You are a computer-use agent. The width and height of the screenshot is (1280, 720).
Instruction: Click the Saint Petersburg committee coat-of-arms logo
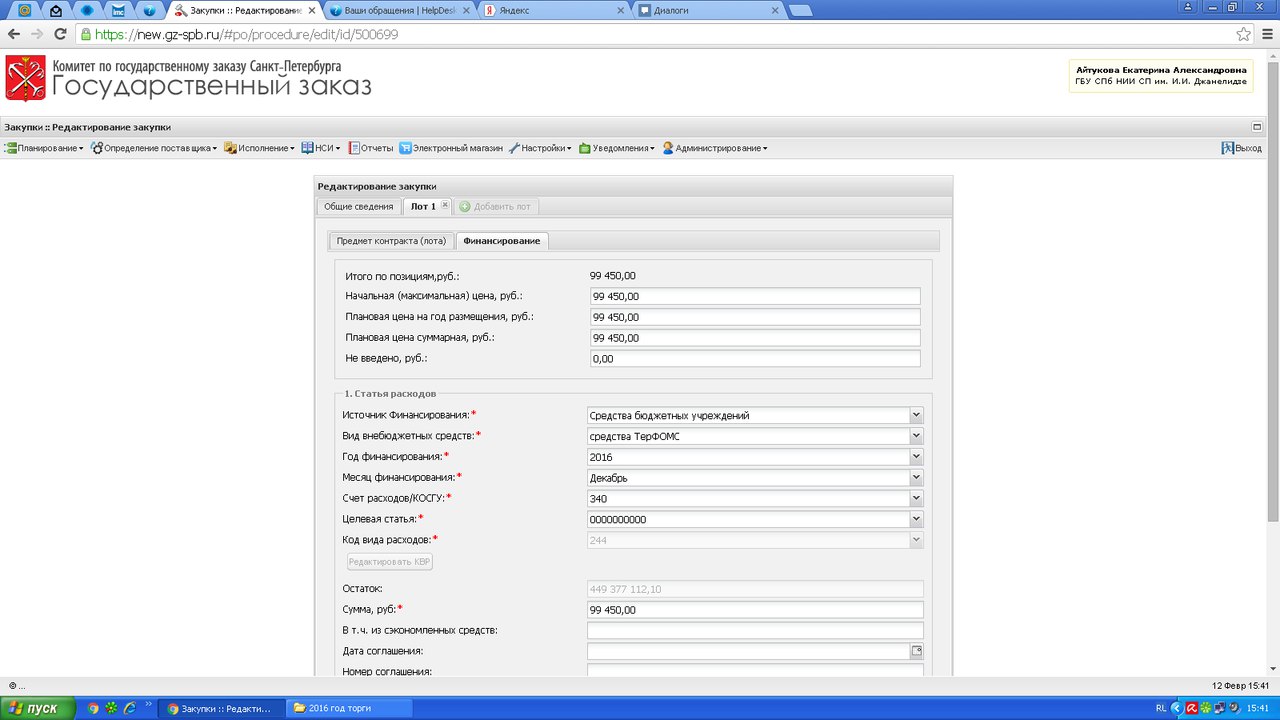click(25, 78)
